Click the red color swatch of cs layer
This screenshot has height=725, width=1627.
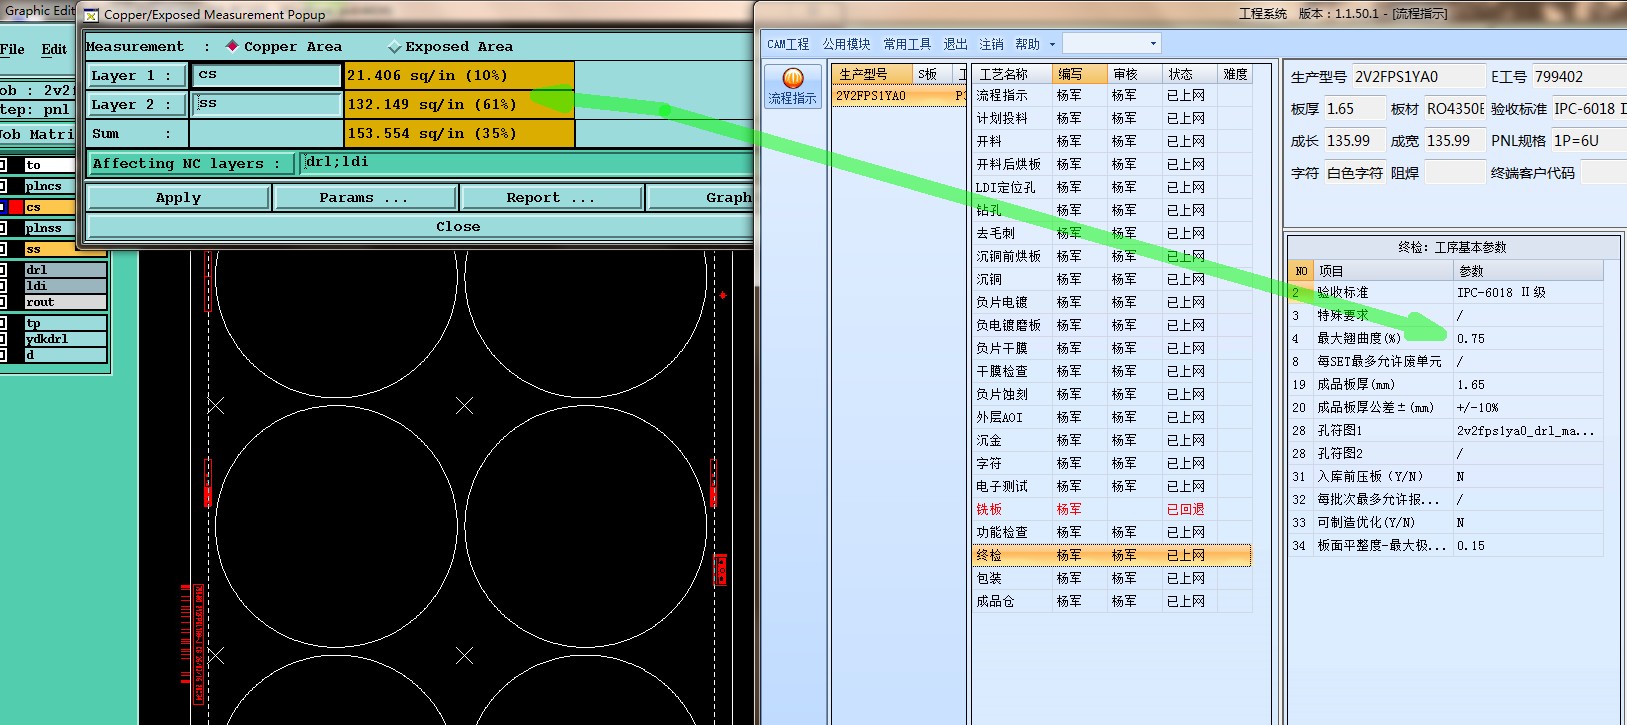(x=16, y=207)
